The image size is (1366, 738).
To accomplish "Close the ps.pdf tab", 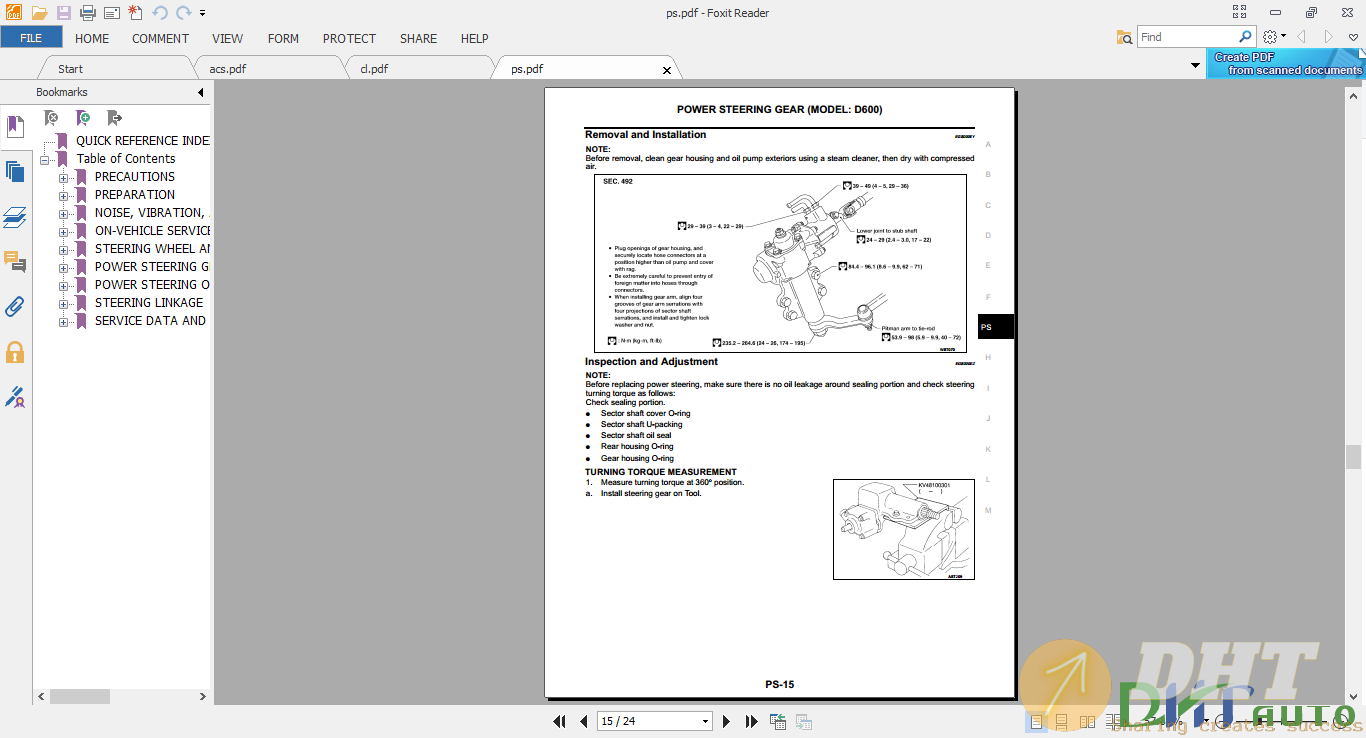I will click(x=667, y=70).
